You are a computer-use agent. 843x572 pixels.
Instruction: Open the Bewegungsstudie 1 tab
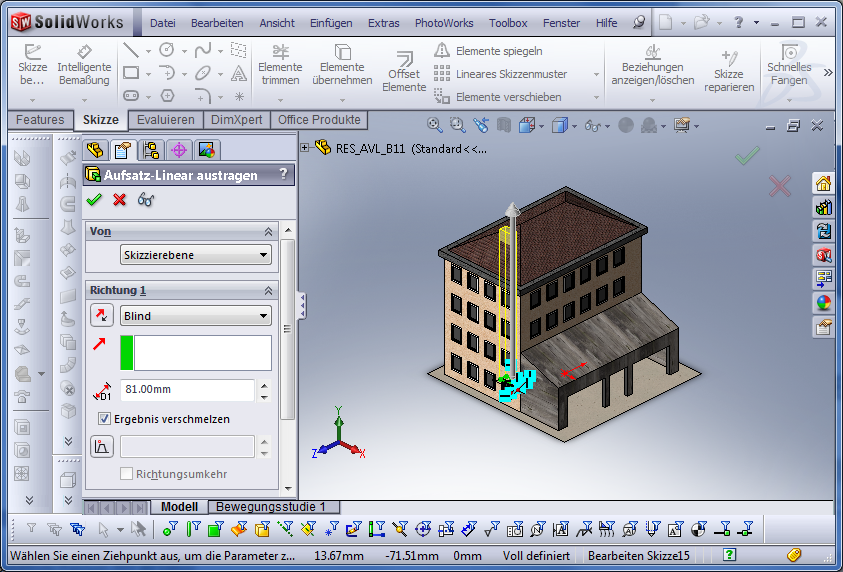click(x=272, y=507)
